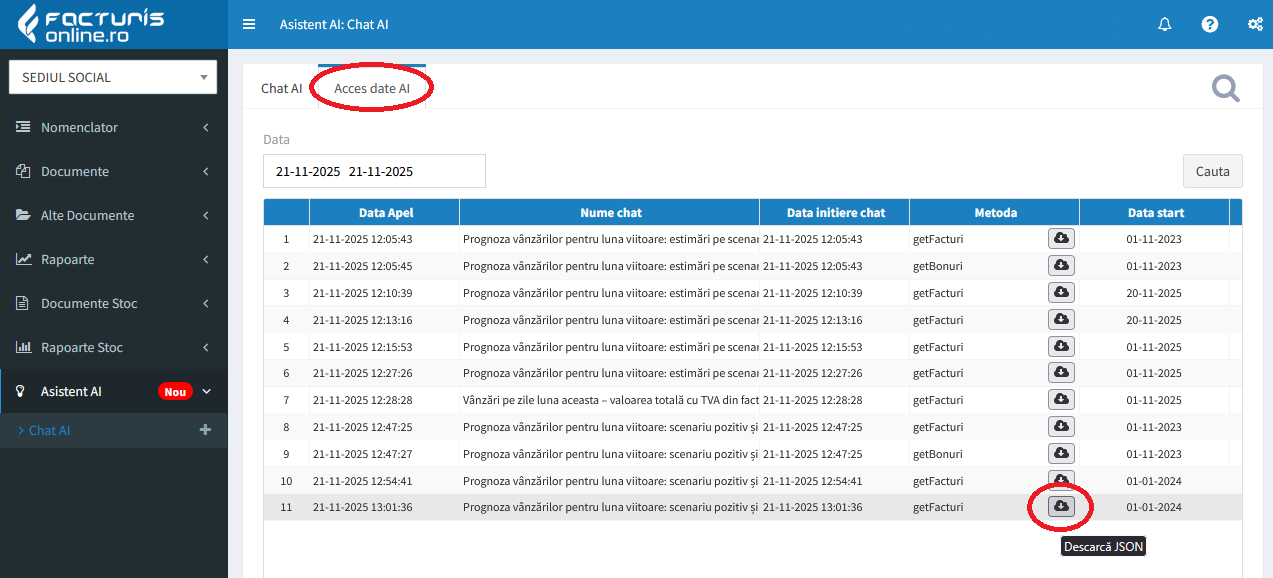Click the hamburger menu icon in header

[249, 24]
